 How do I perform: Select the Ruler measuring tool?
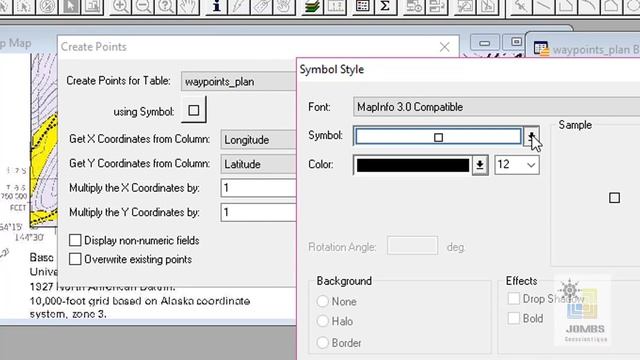(335, 7)
